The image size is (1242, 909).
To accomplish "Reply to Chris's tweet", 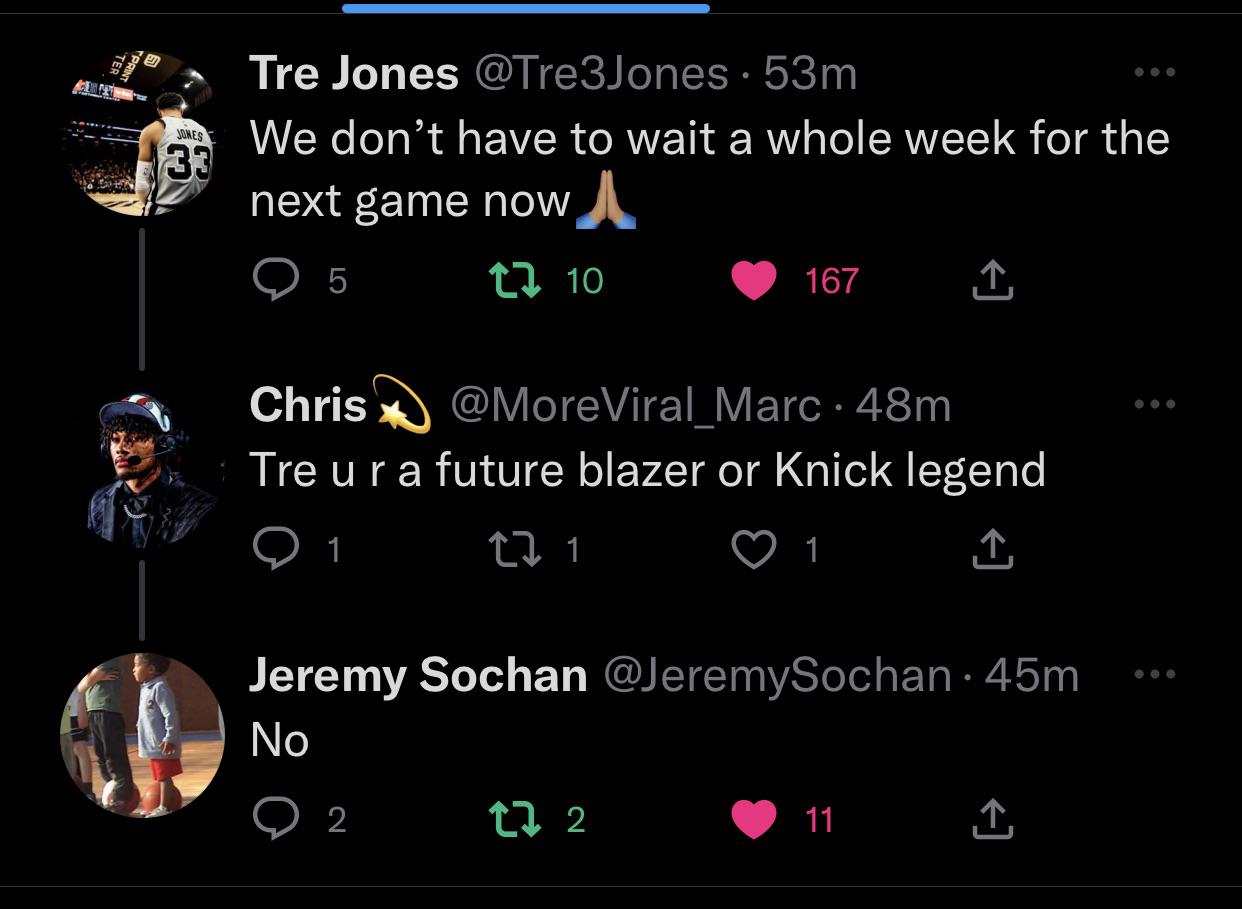I will pos(271,549).
